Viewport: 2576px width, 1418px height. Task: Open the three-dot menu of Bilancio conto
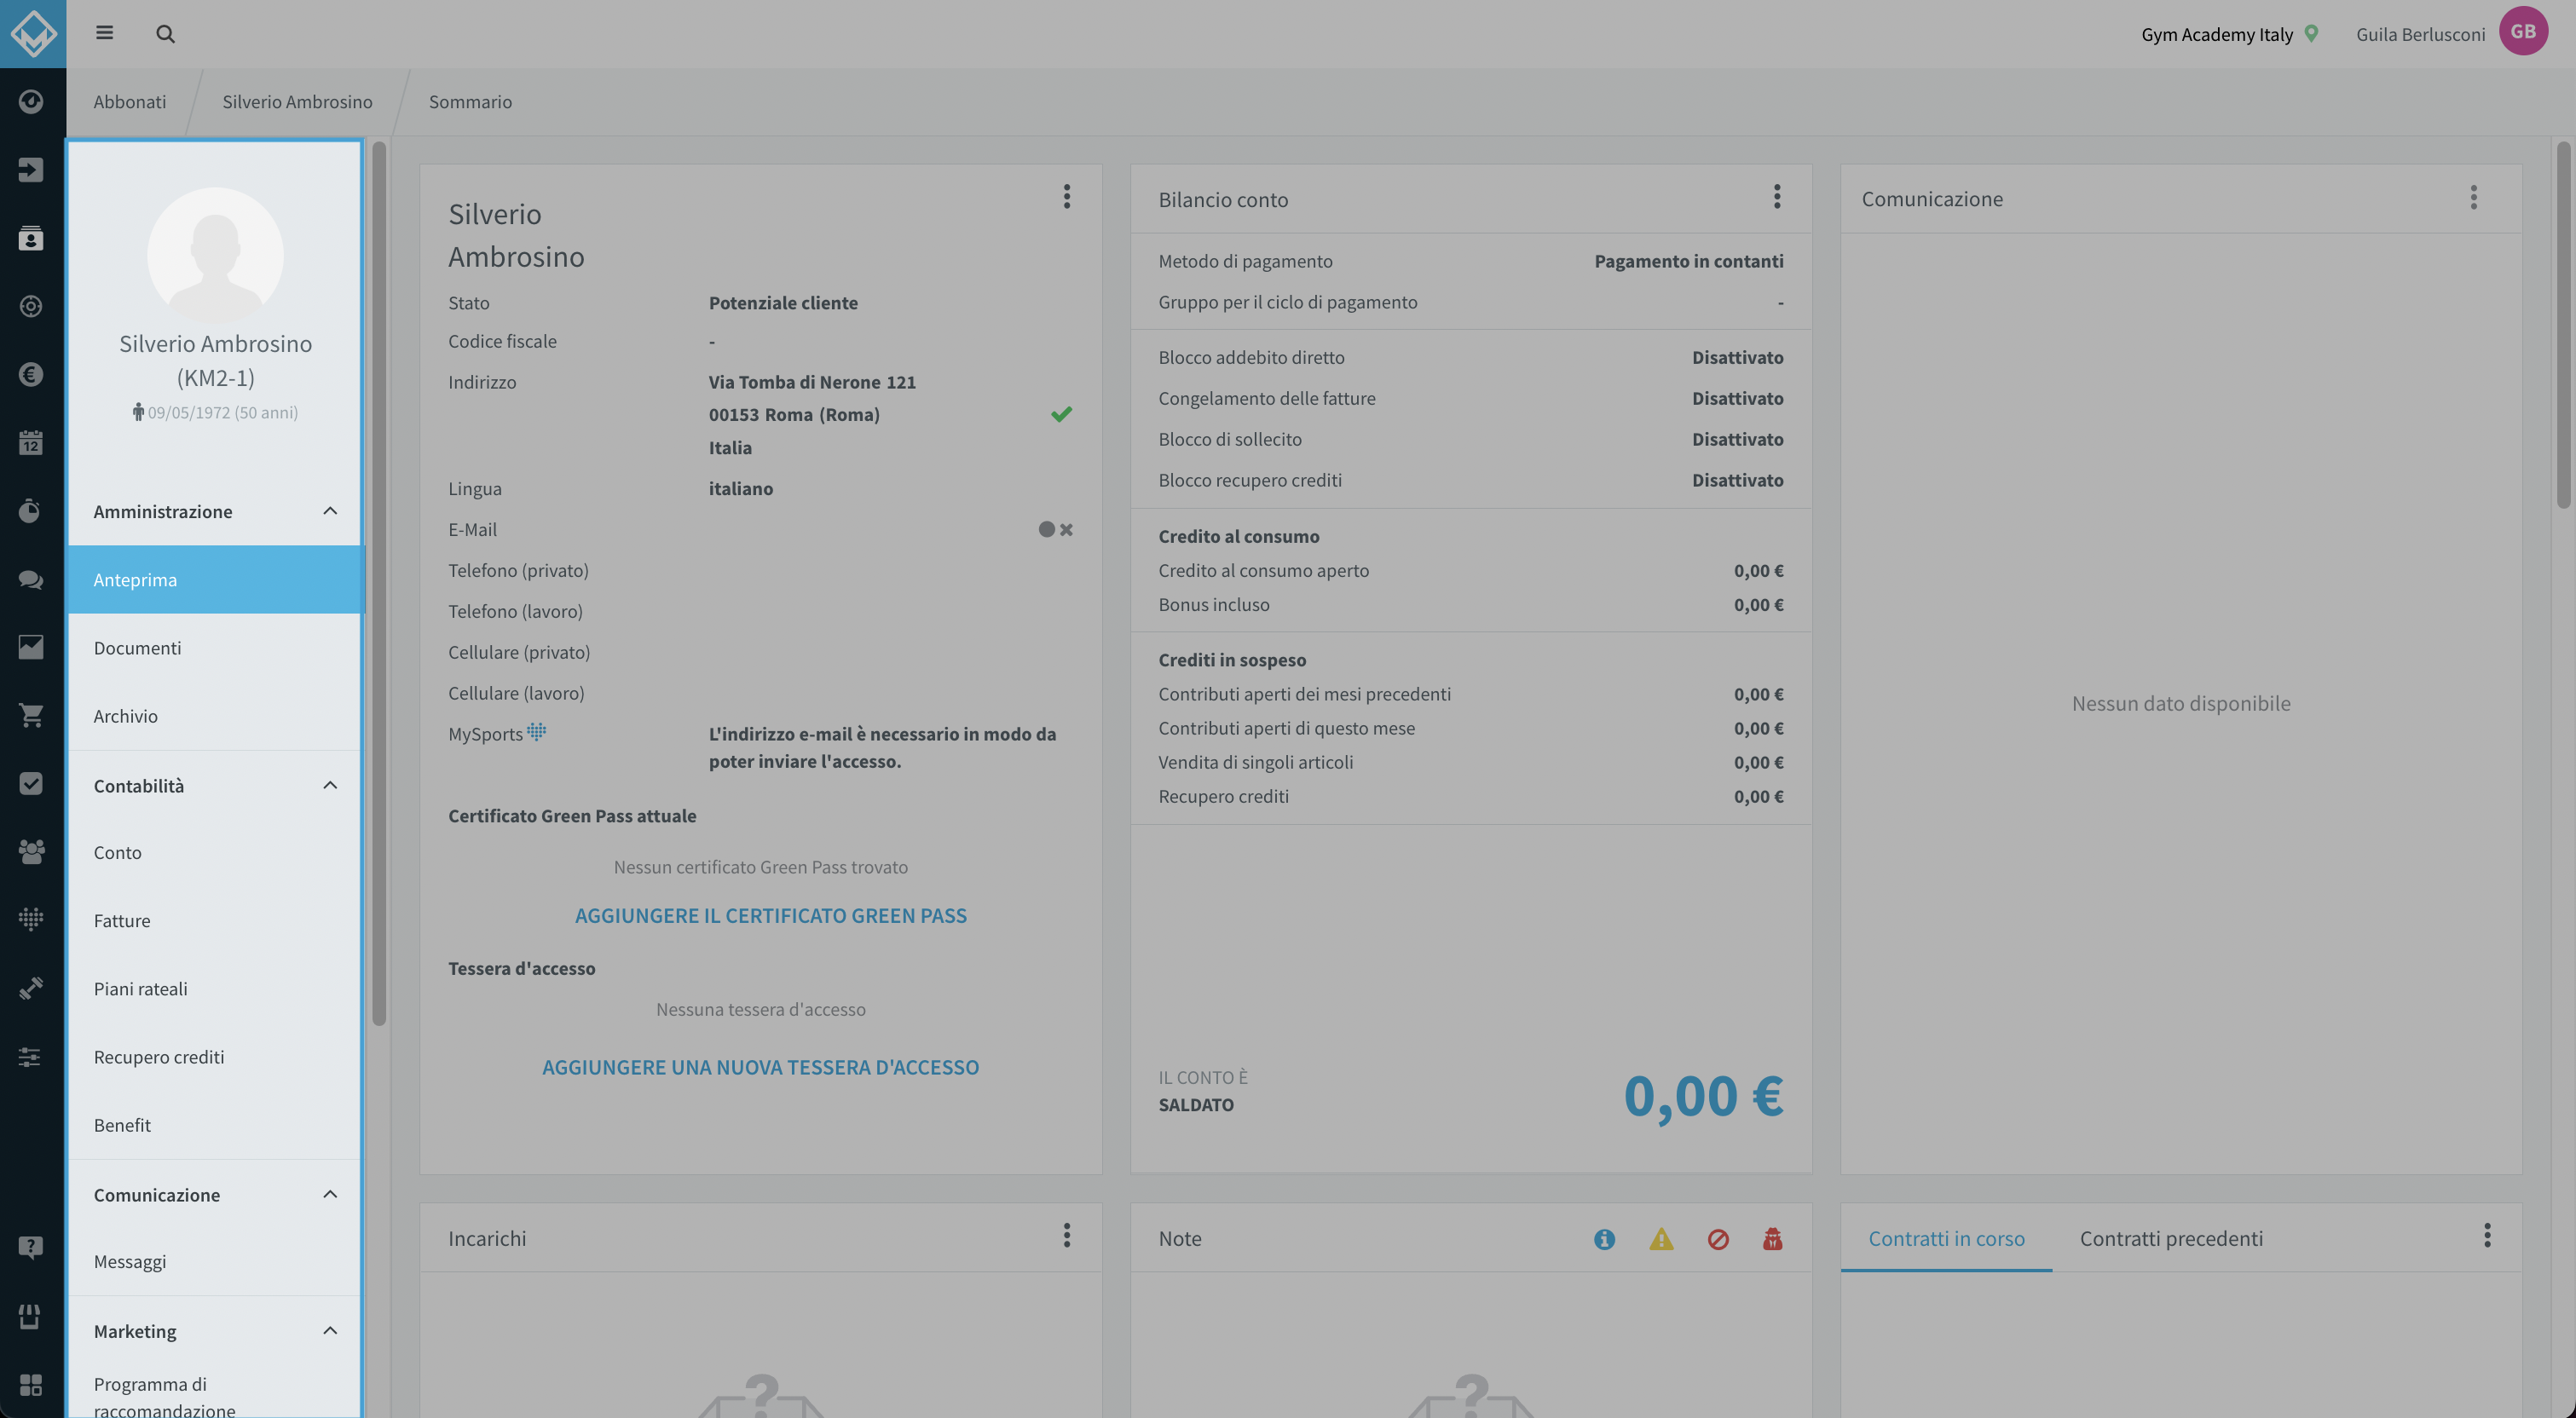(x=1777, y=196)
